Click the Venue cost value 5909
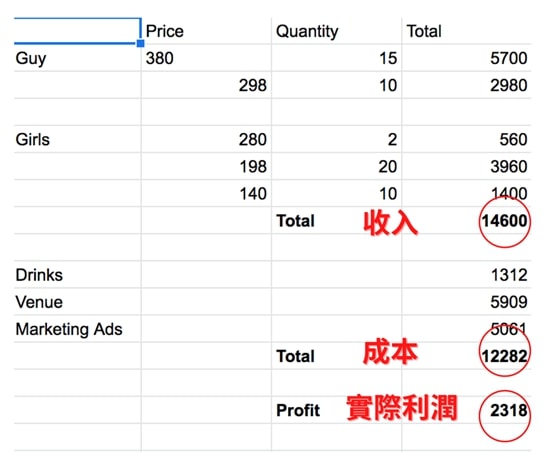554x452 pixels. pyautogui.click(x=466, y=302)
